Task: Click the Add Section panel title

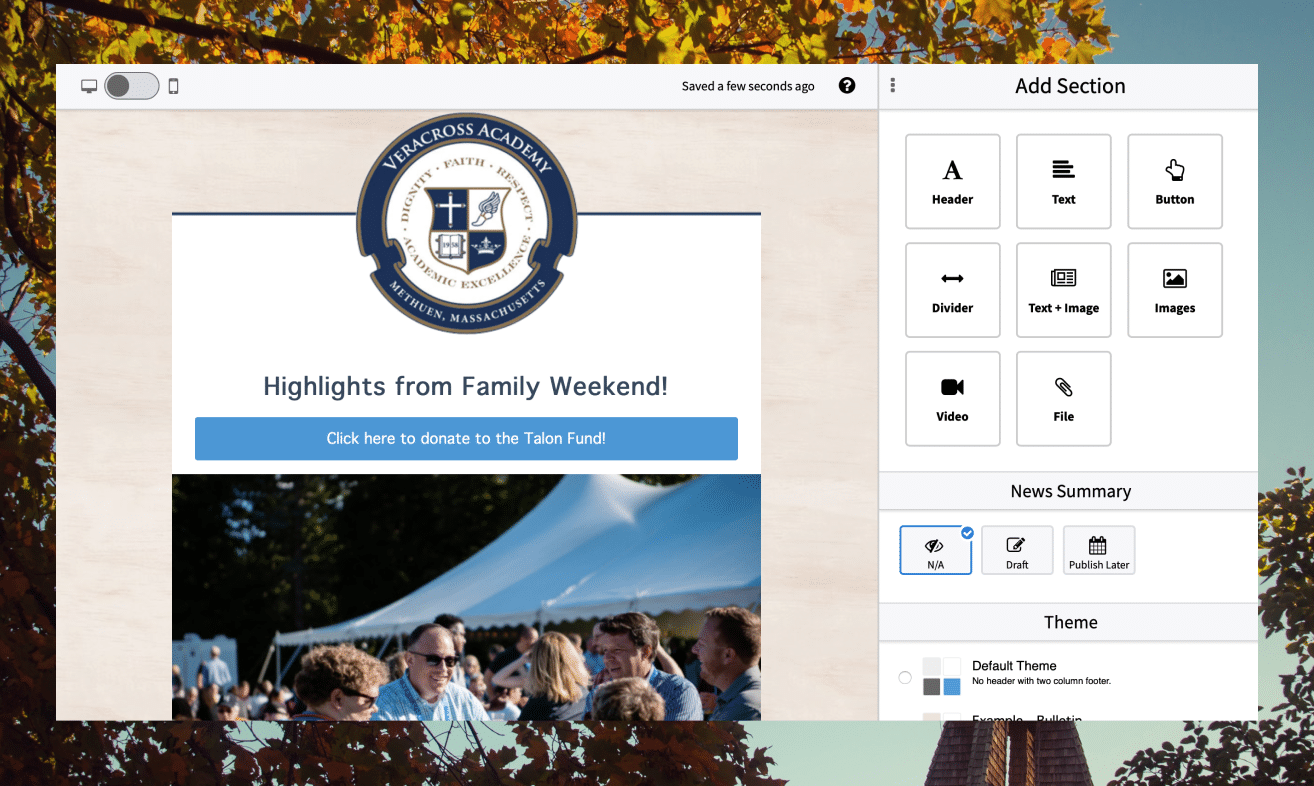Action: tap(1070, 86)
